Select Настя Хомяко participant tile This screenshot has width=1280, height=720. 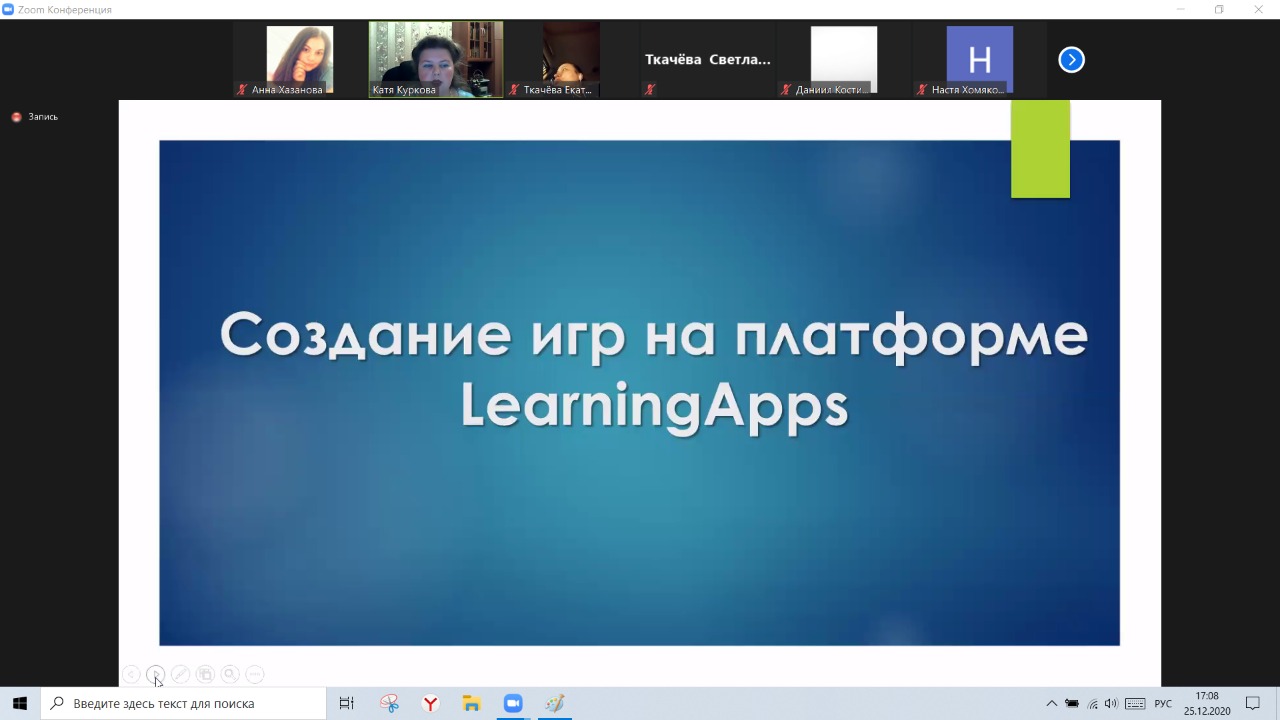[979, 60]
